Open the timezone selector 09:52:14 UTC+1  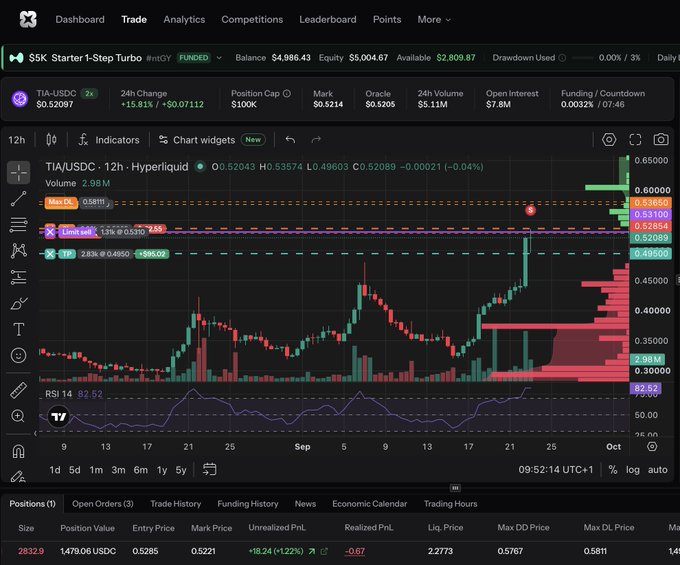pyautogui.click(x=555, y=470)
